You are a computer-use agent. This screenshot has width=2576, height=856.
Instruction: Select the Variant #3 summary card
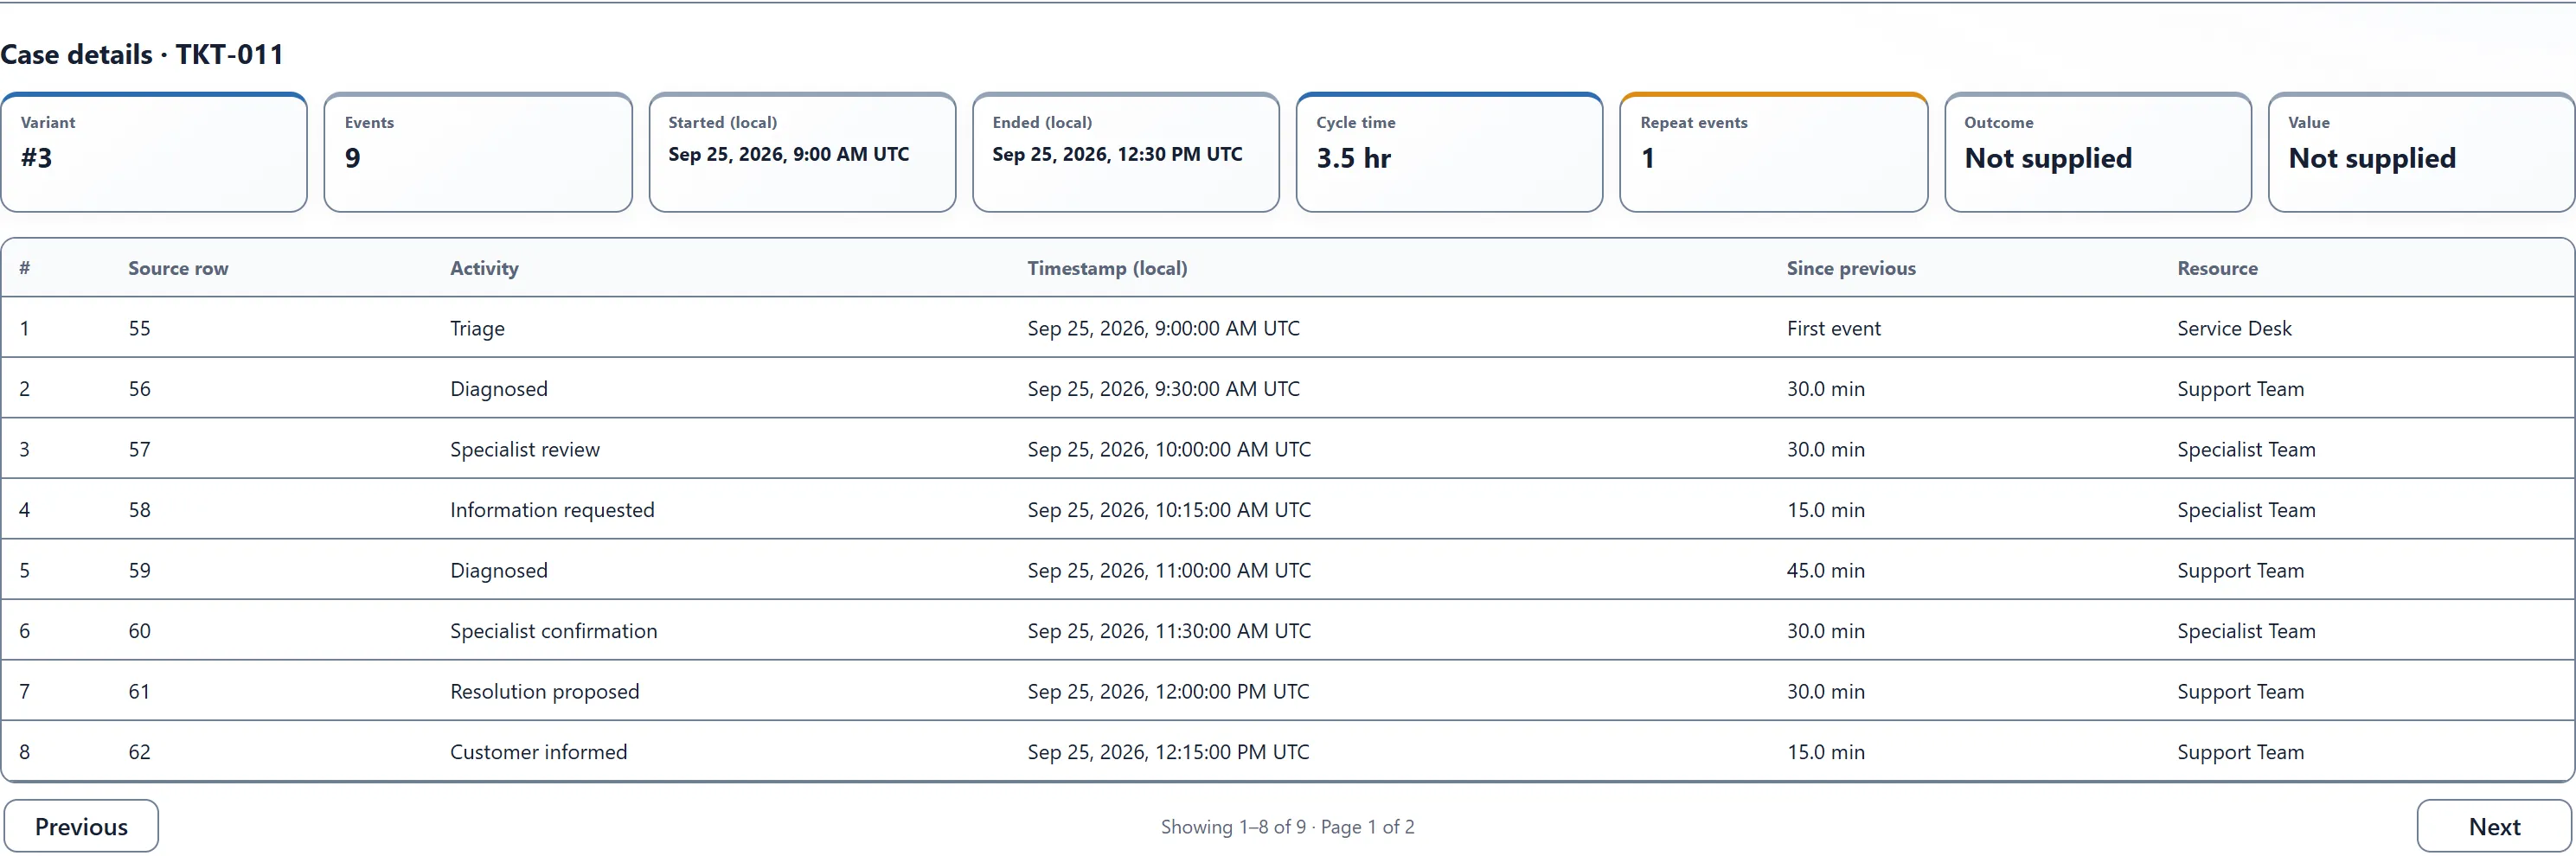point(154,152)
